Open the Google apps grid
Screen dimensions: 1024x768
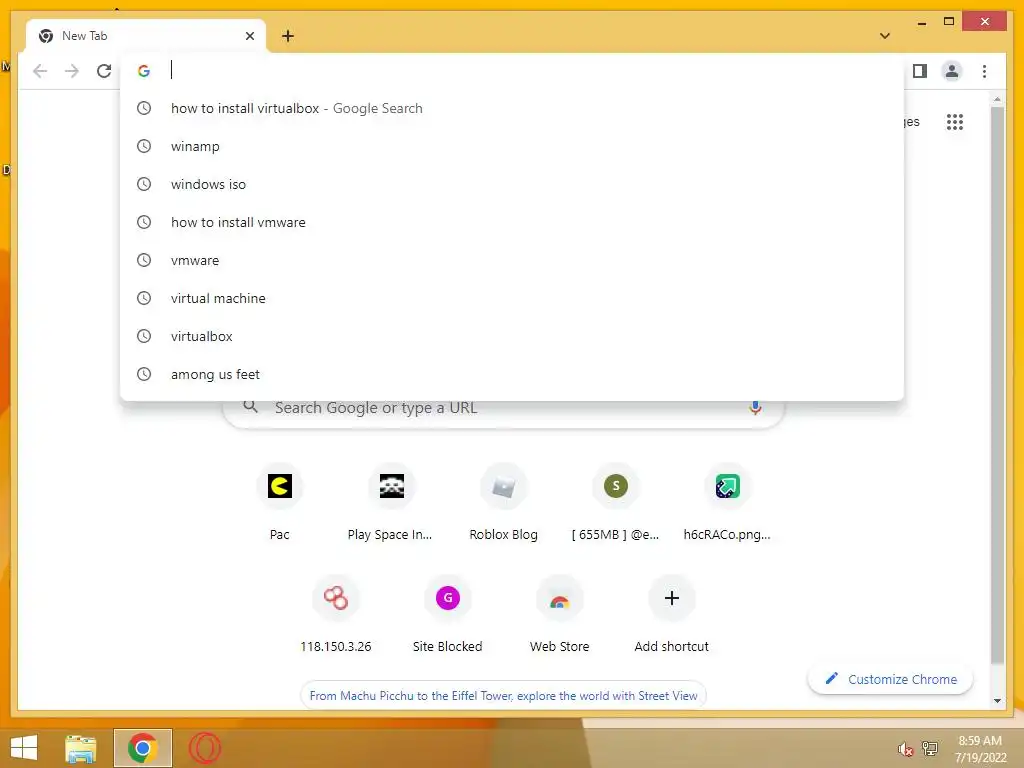click(x=955, y=122)
